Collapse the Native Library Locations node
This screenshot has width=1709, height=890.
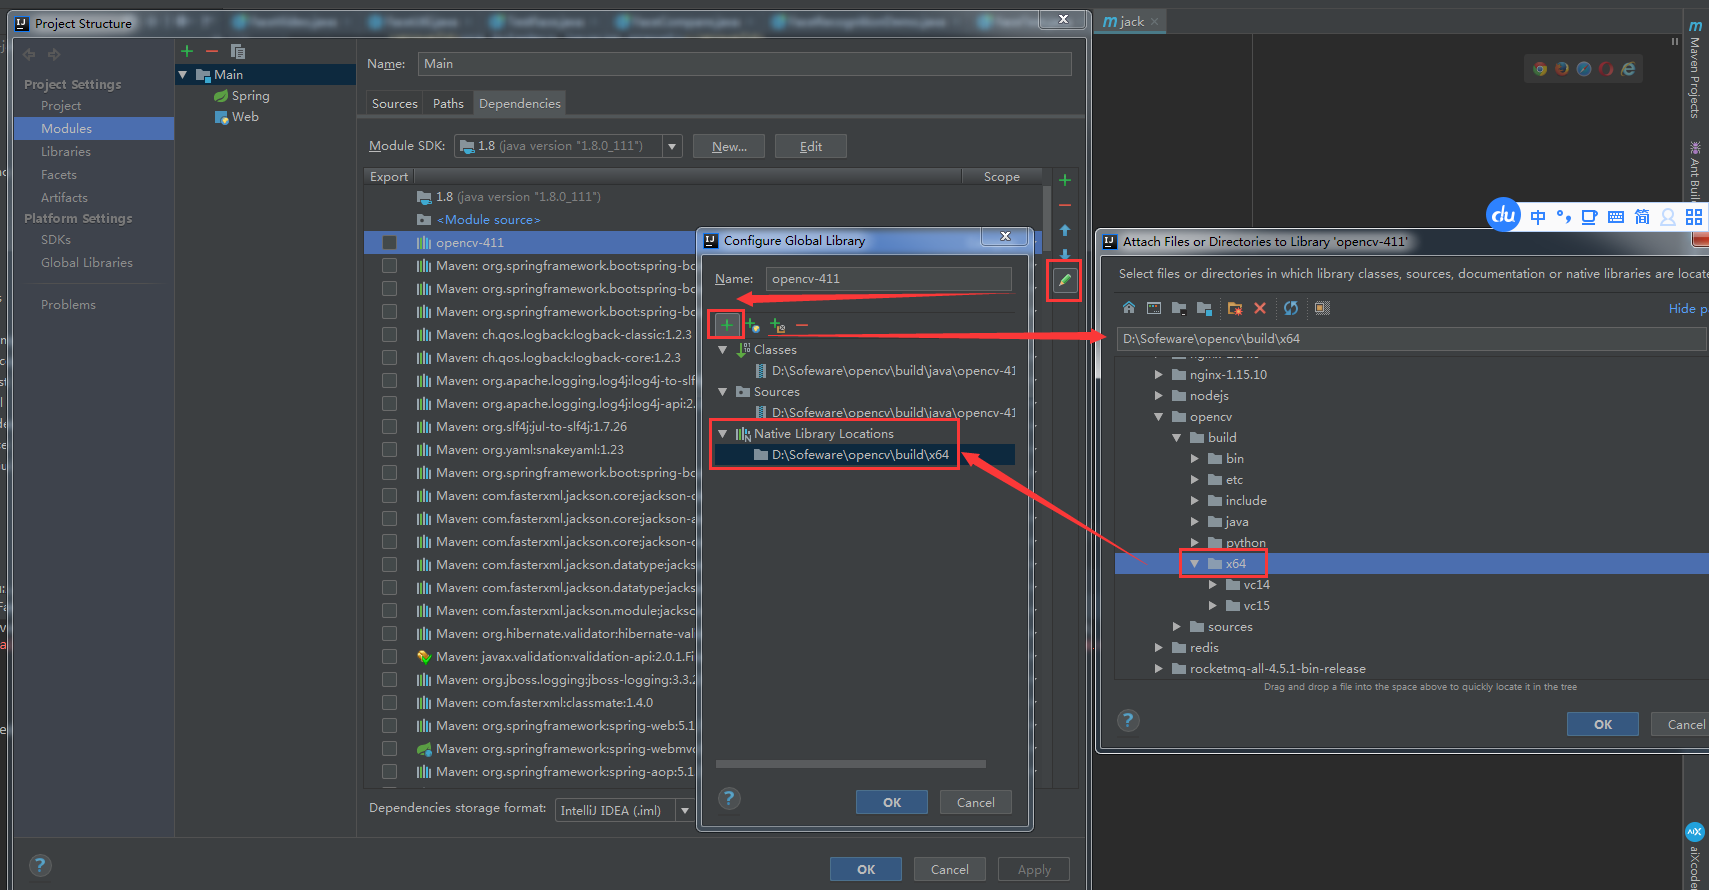pos(723,434)
